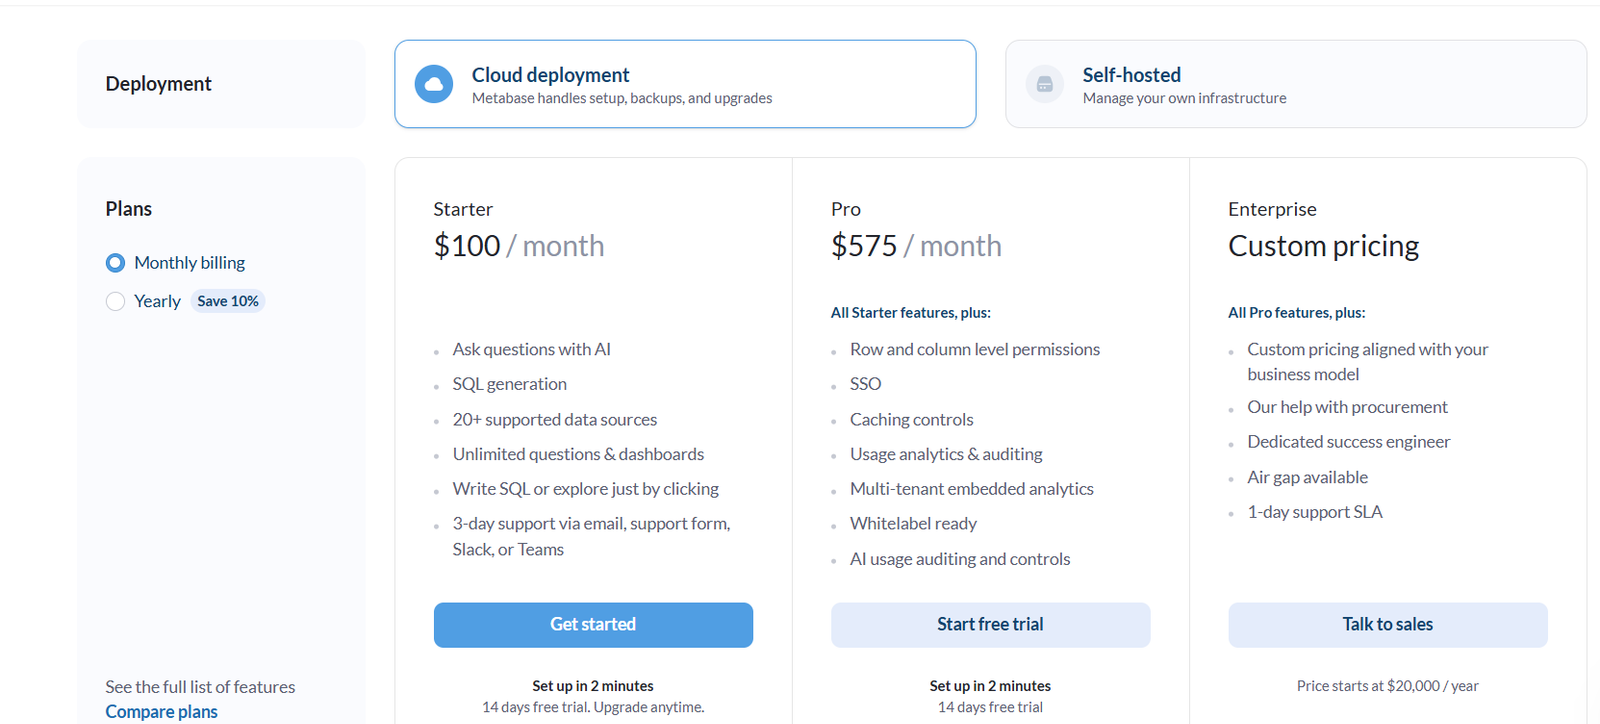Click the cloud icon in Cloud deployment

point(434,85)
